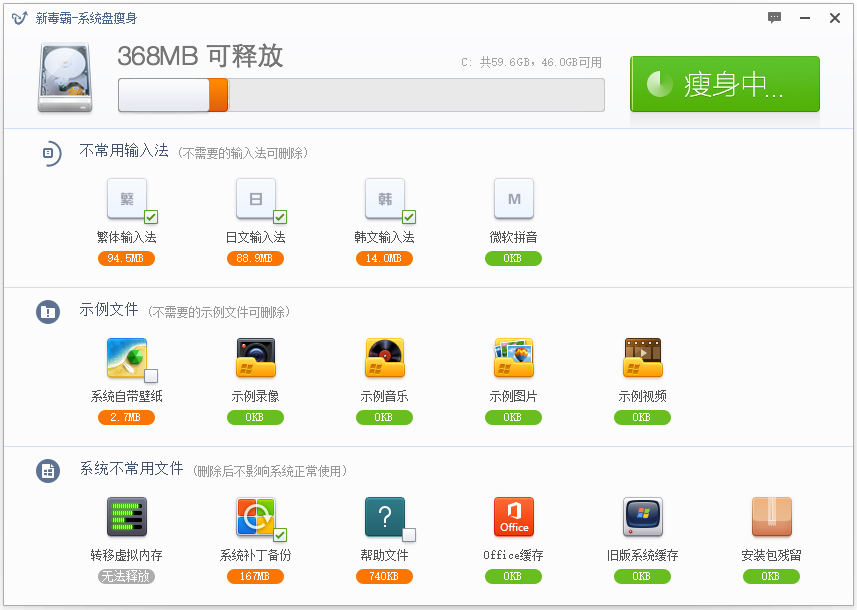Uncheck the 繁体输入法 checkbox

point(151,217)
